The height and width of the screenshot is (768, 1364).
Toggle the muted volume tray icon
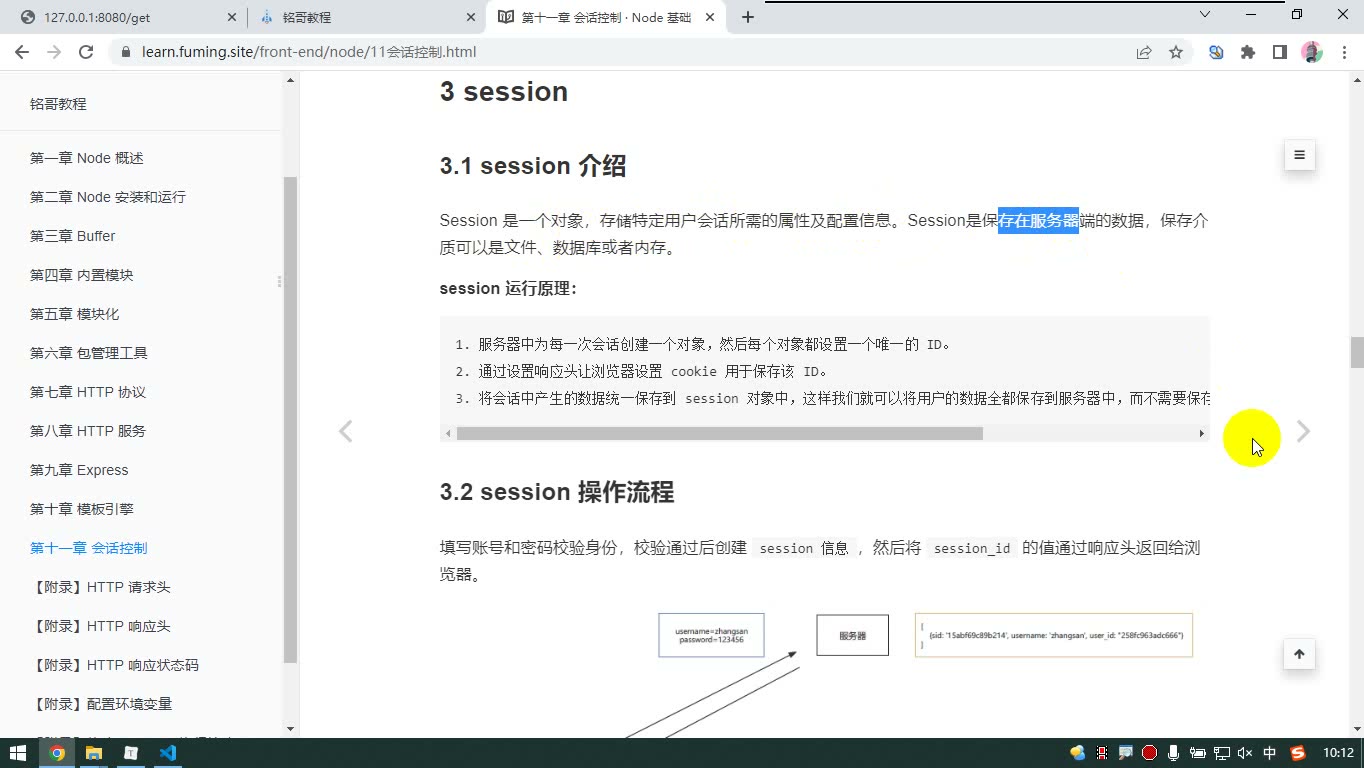tap(1245, 753)
